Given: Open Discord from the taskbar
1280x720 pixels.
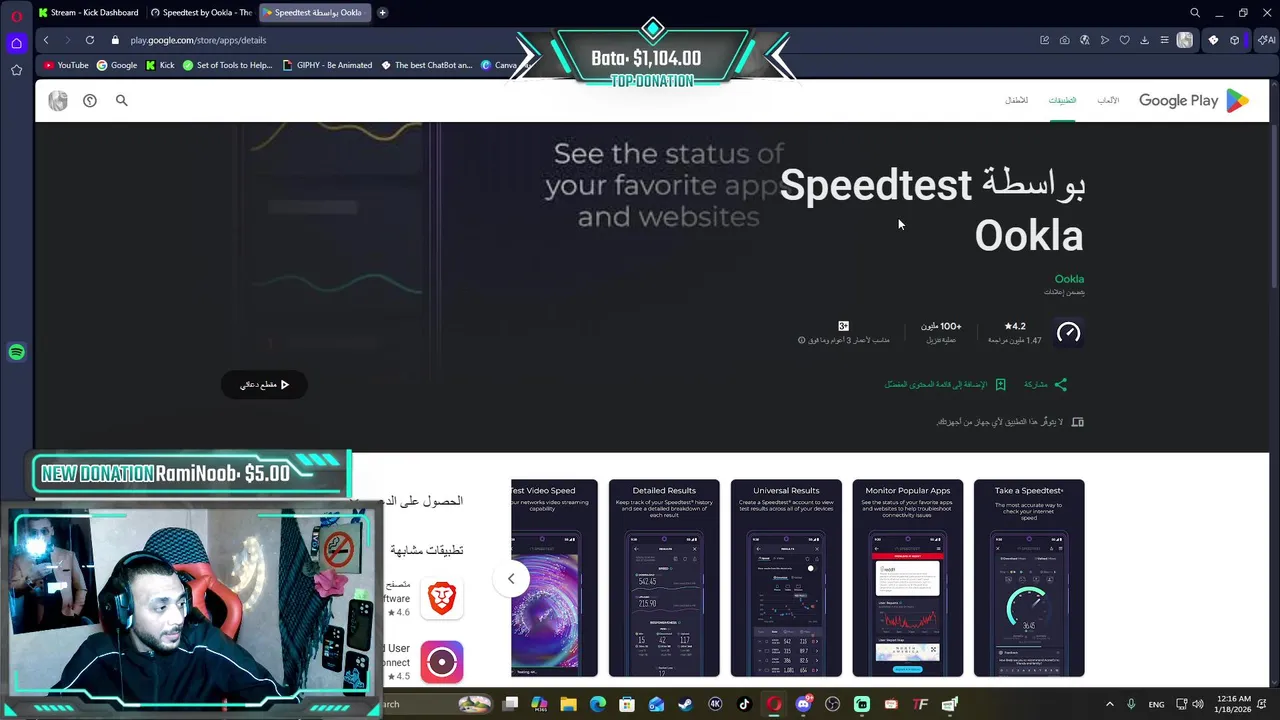Looking at the screenshot, I should [803, 704].
